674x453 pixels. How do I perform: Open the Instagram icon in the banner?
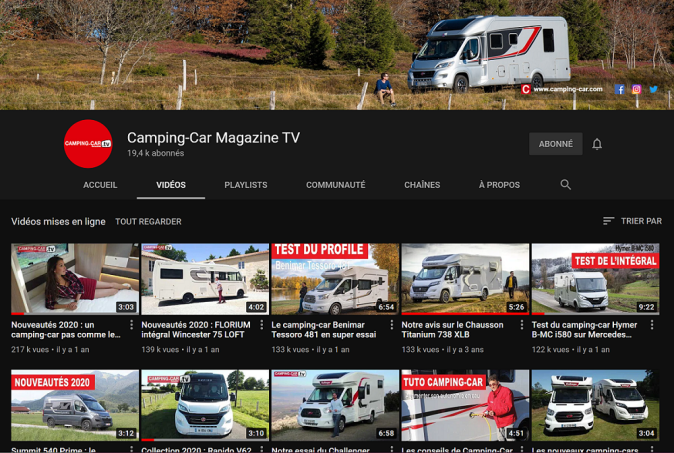pos(637,89)
